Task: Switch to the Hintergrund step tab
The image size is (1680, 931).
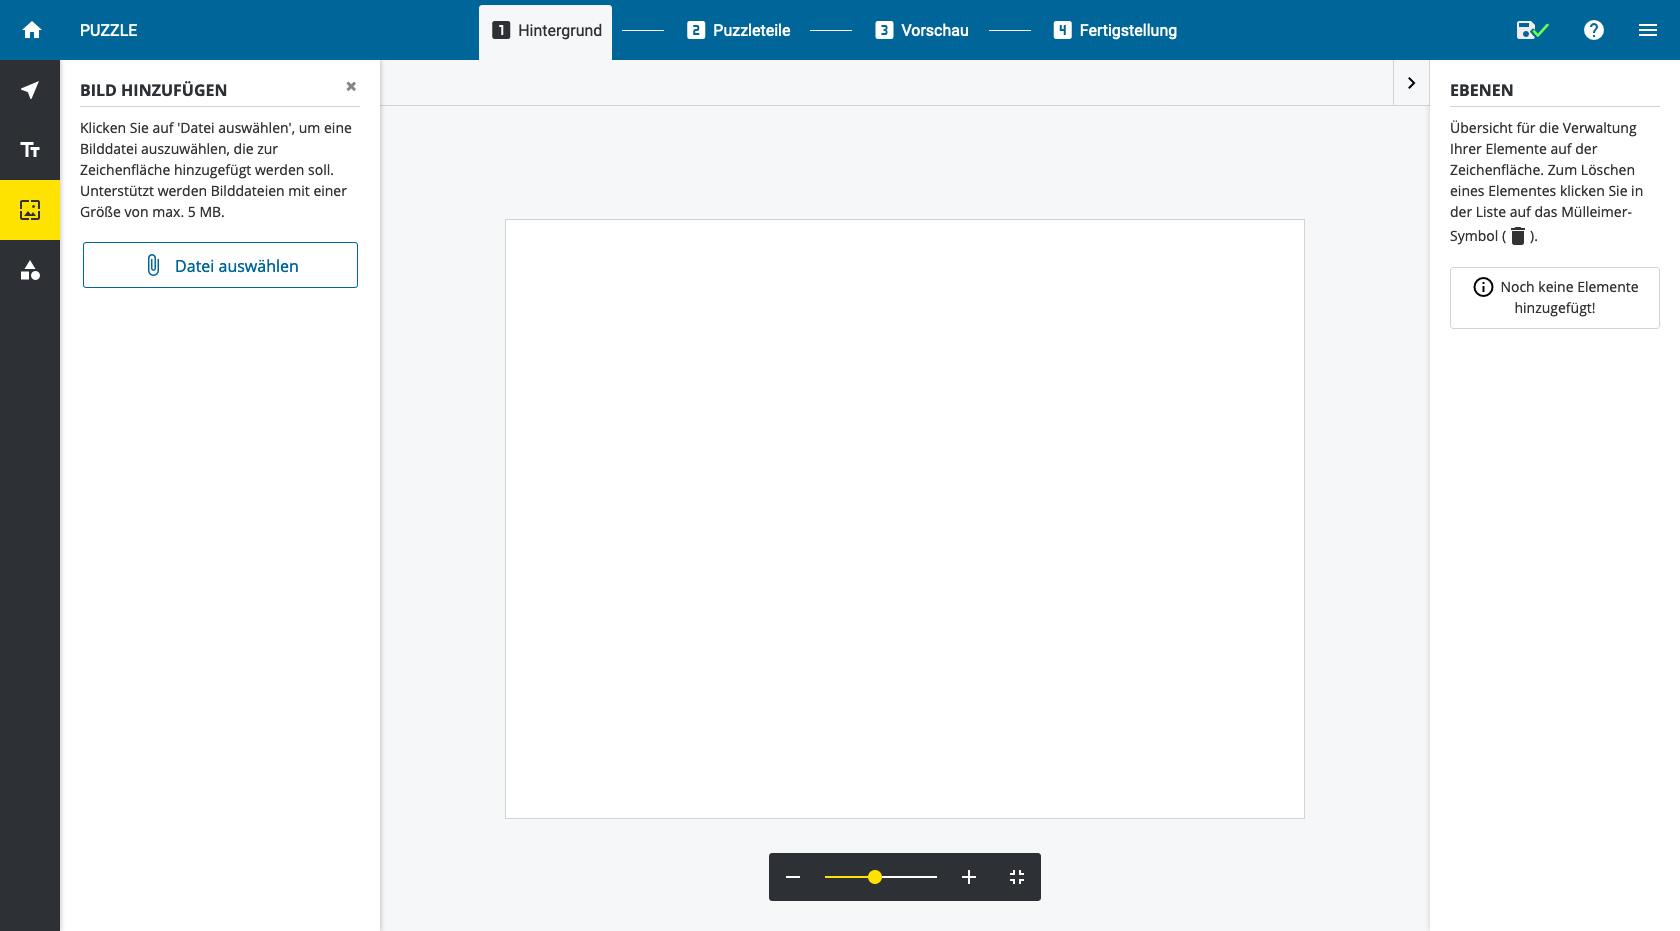Action: pos(546,31)
